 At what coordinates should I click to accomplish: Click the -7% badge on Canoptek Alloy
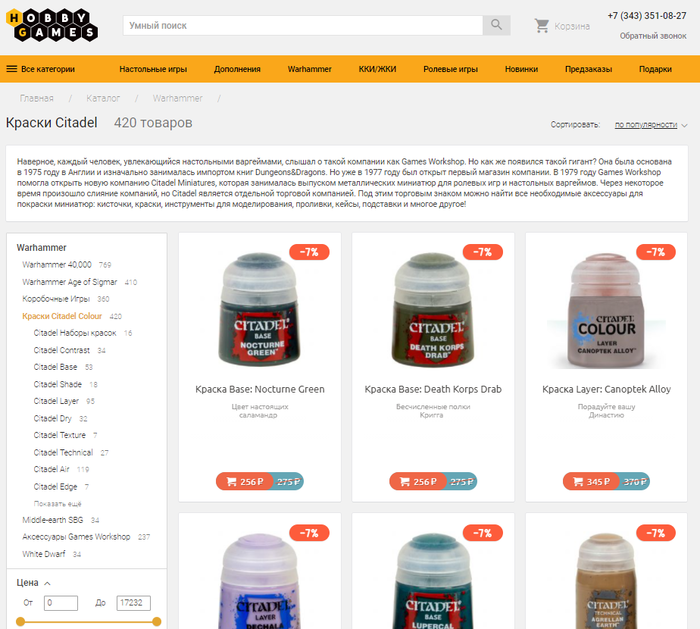point(655,252)
